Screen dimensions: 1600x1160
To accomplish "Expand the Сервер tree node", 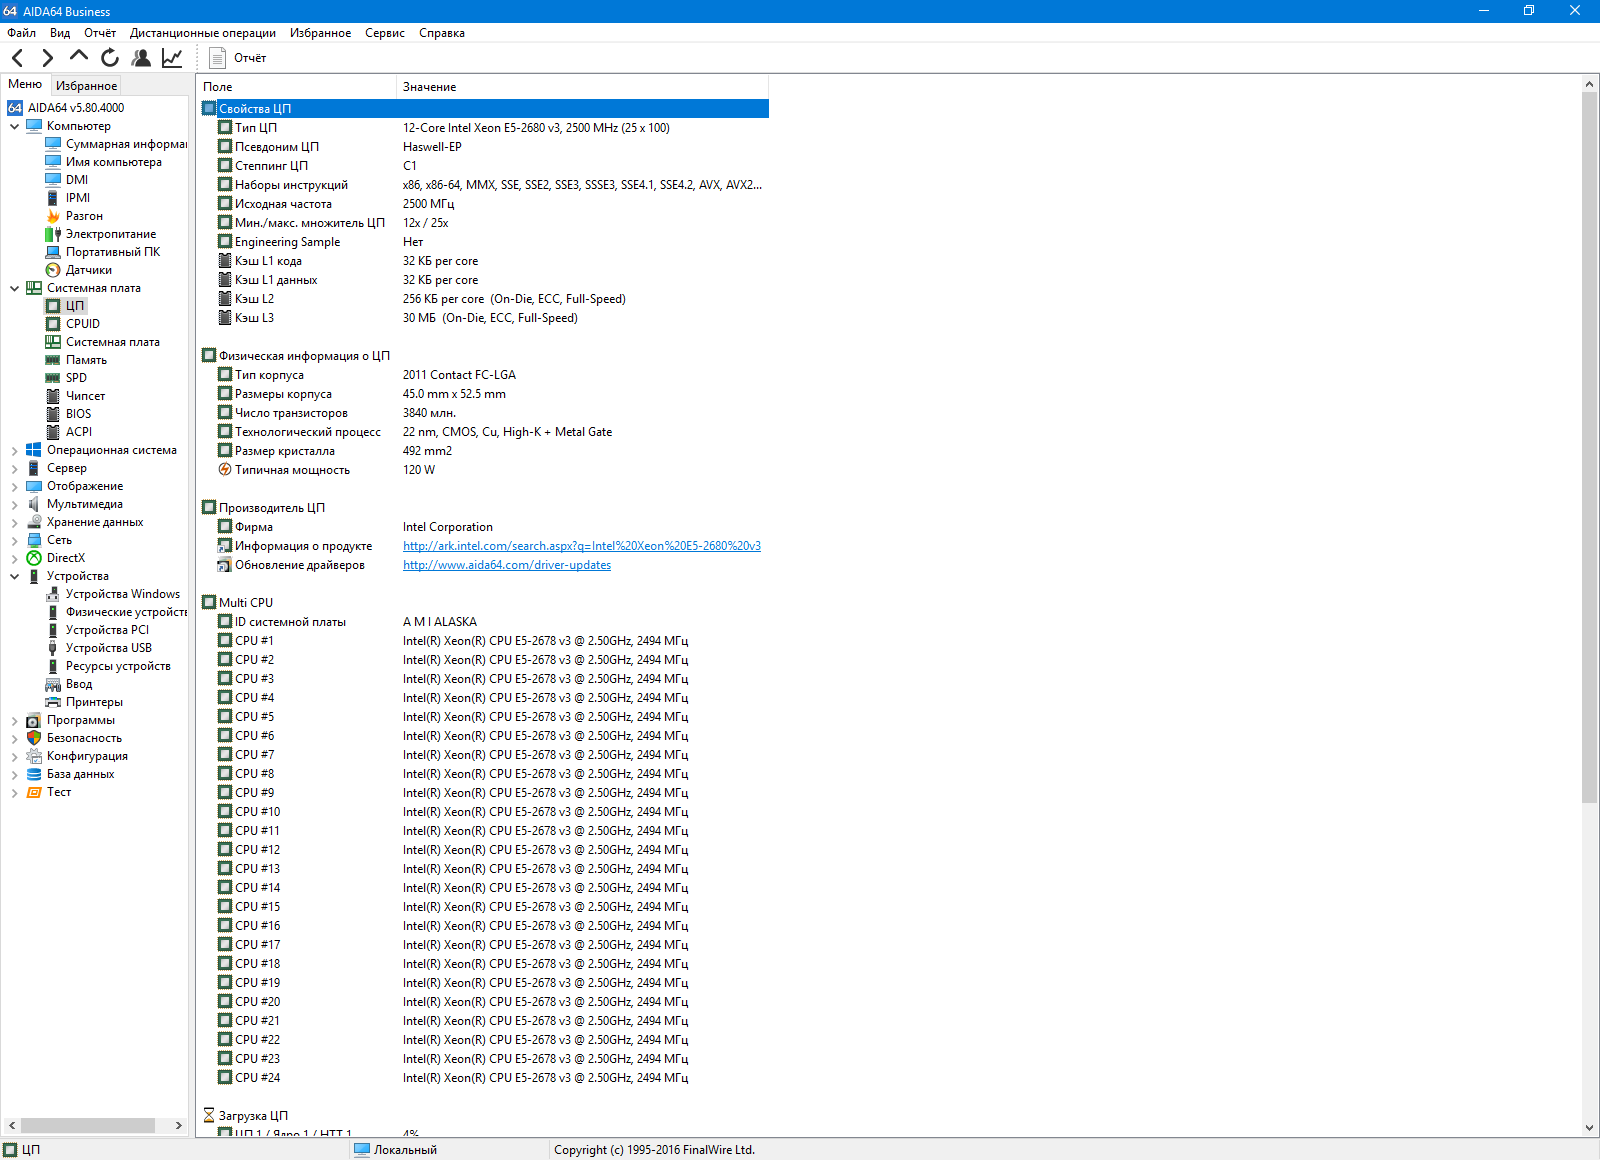I will (x=14, y=468).
